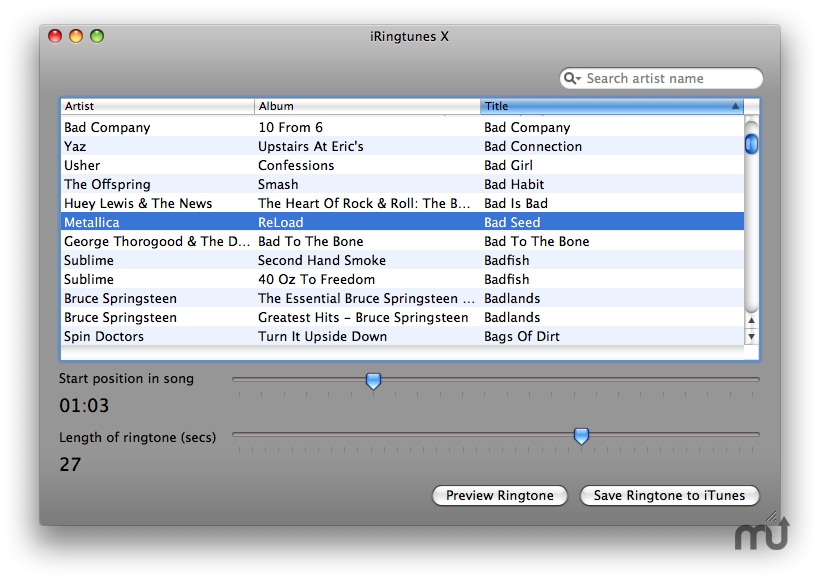Select the Spin Doctors Bags Of Dirt row
The width and height of the screenshot is (820, 580).
[x=402, y=336]
